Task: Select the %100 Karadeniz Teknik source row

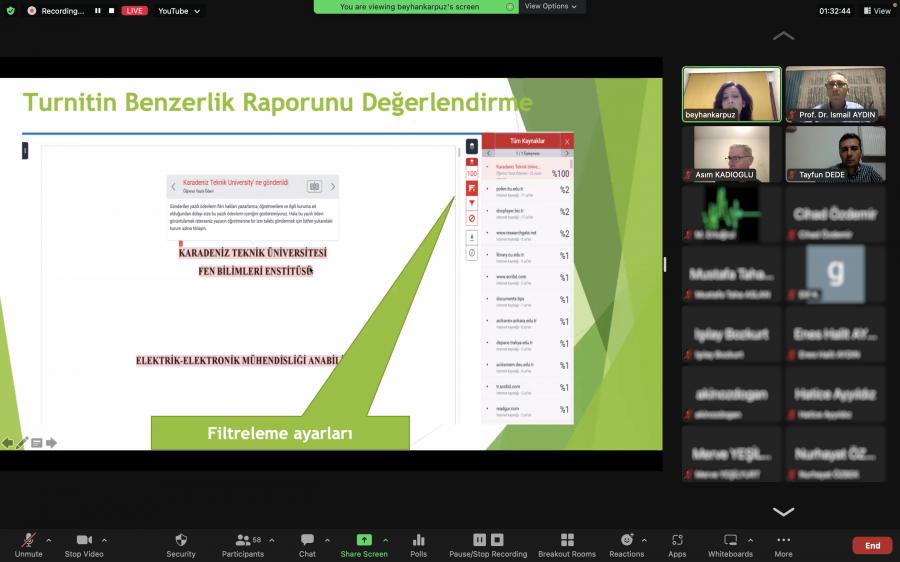Action: 527,169
